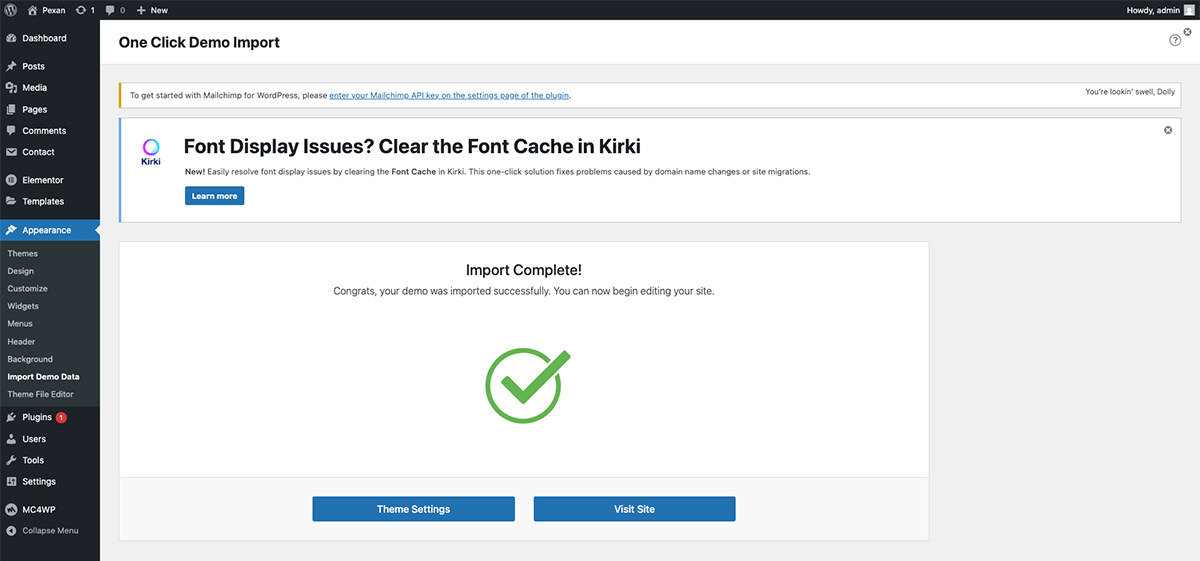This screenshot has height=561, width=1200.
Task: Click the Collapse Menu arrow icon
Action: [x=11, y=531]
